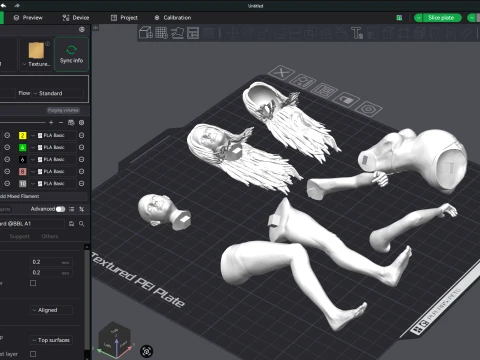Click the Auto orient toolbar icon
Image resolution: width=480 pixels, height=360 pixels.
[x=177, y=33]
